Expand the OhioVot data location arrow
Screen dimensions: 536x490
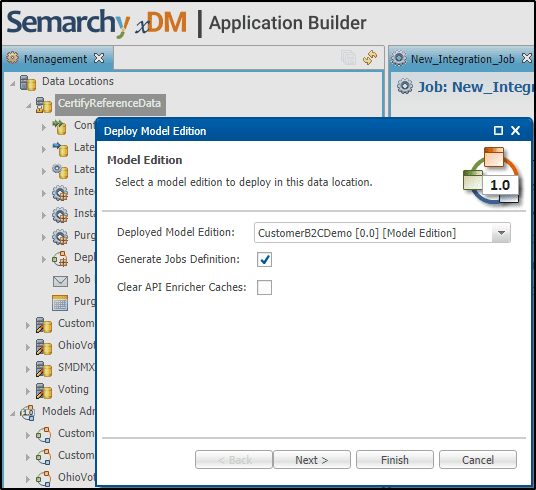pos(28,347)
